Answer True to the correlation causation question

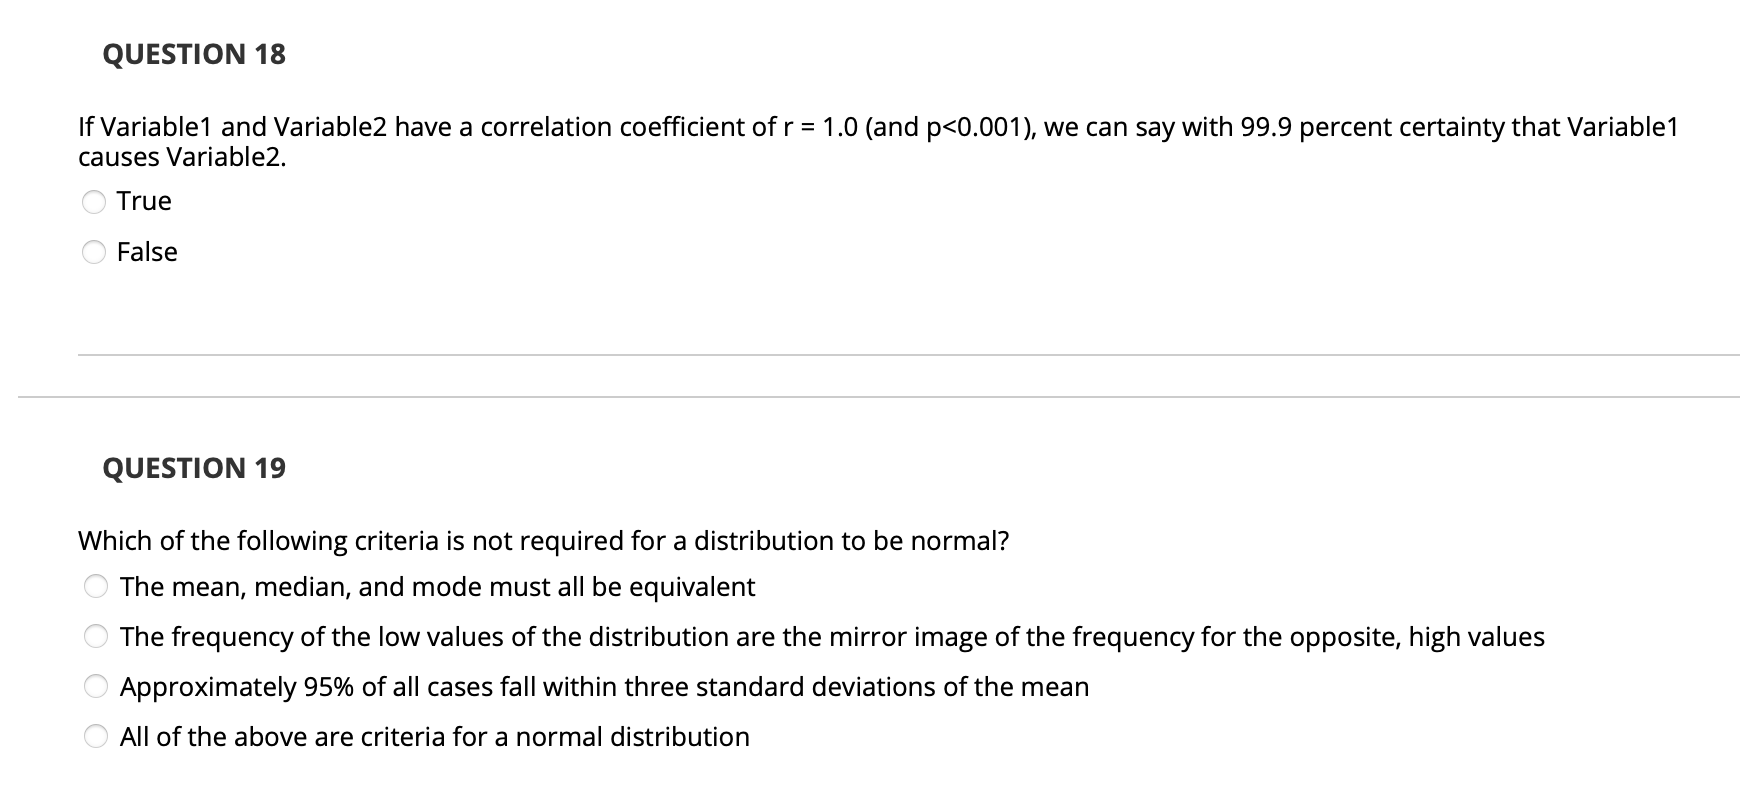click(94, 201)
